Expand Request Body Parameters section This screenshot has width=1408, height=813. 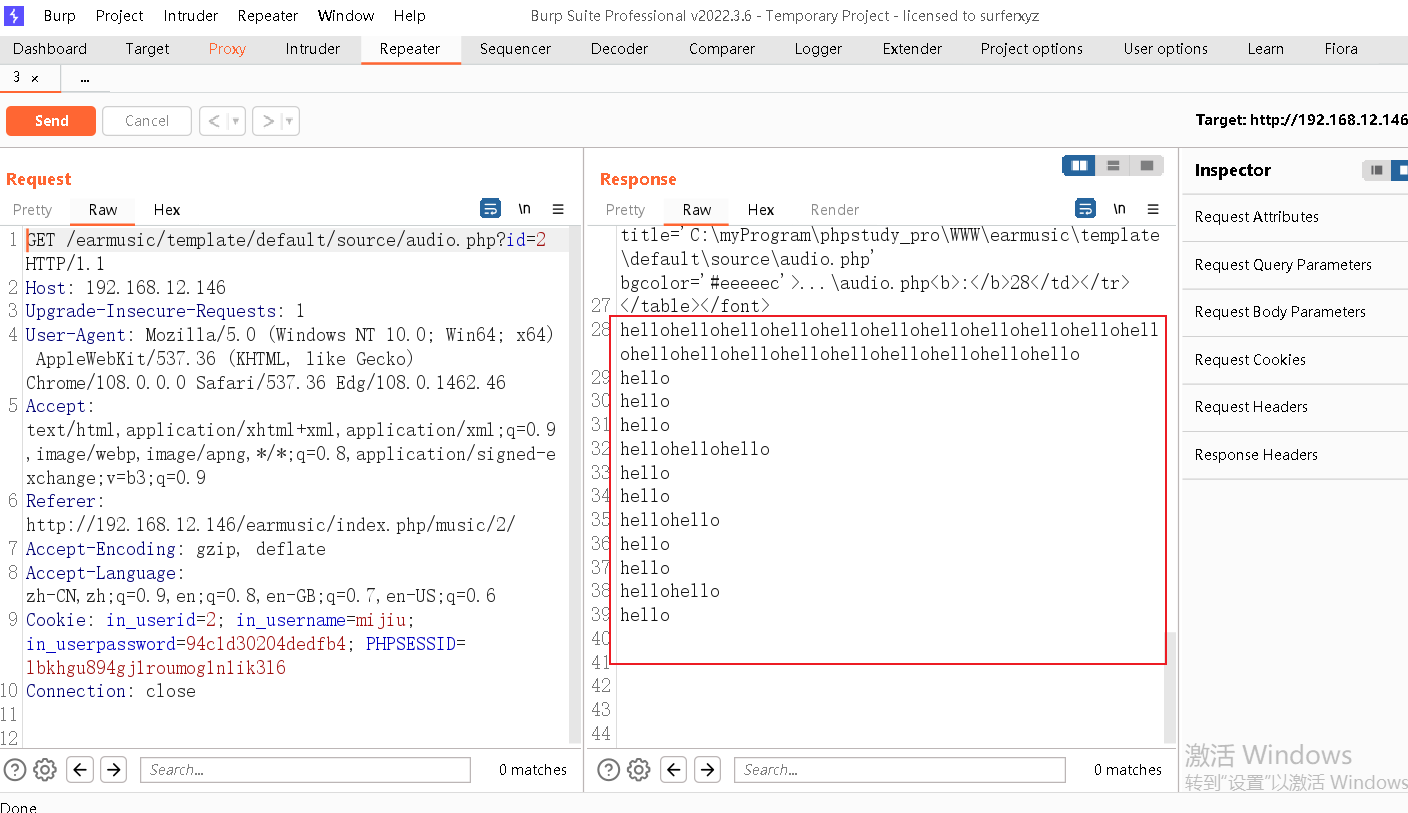1295,312
